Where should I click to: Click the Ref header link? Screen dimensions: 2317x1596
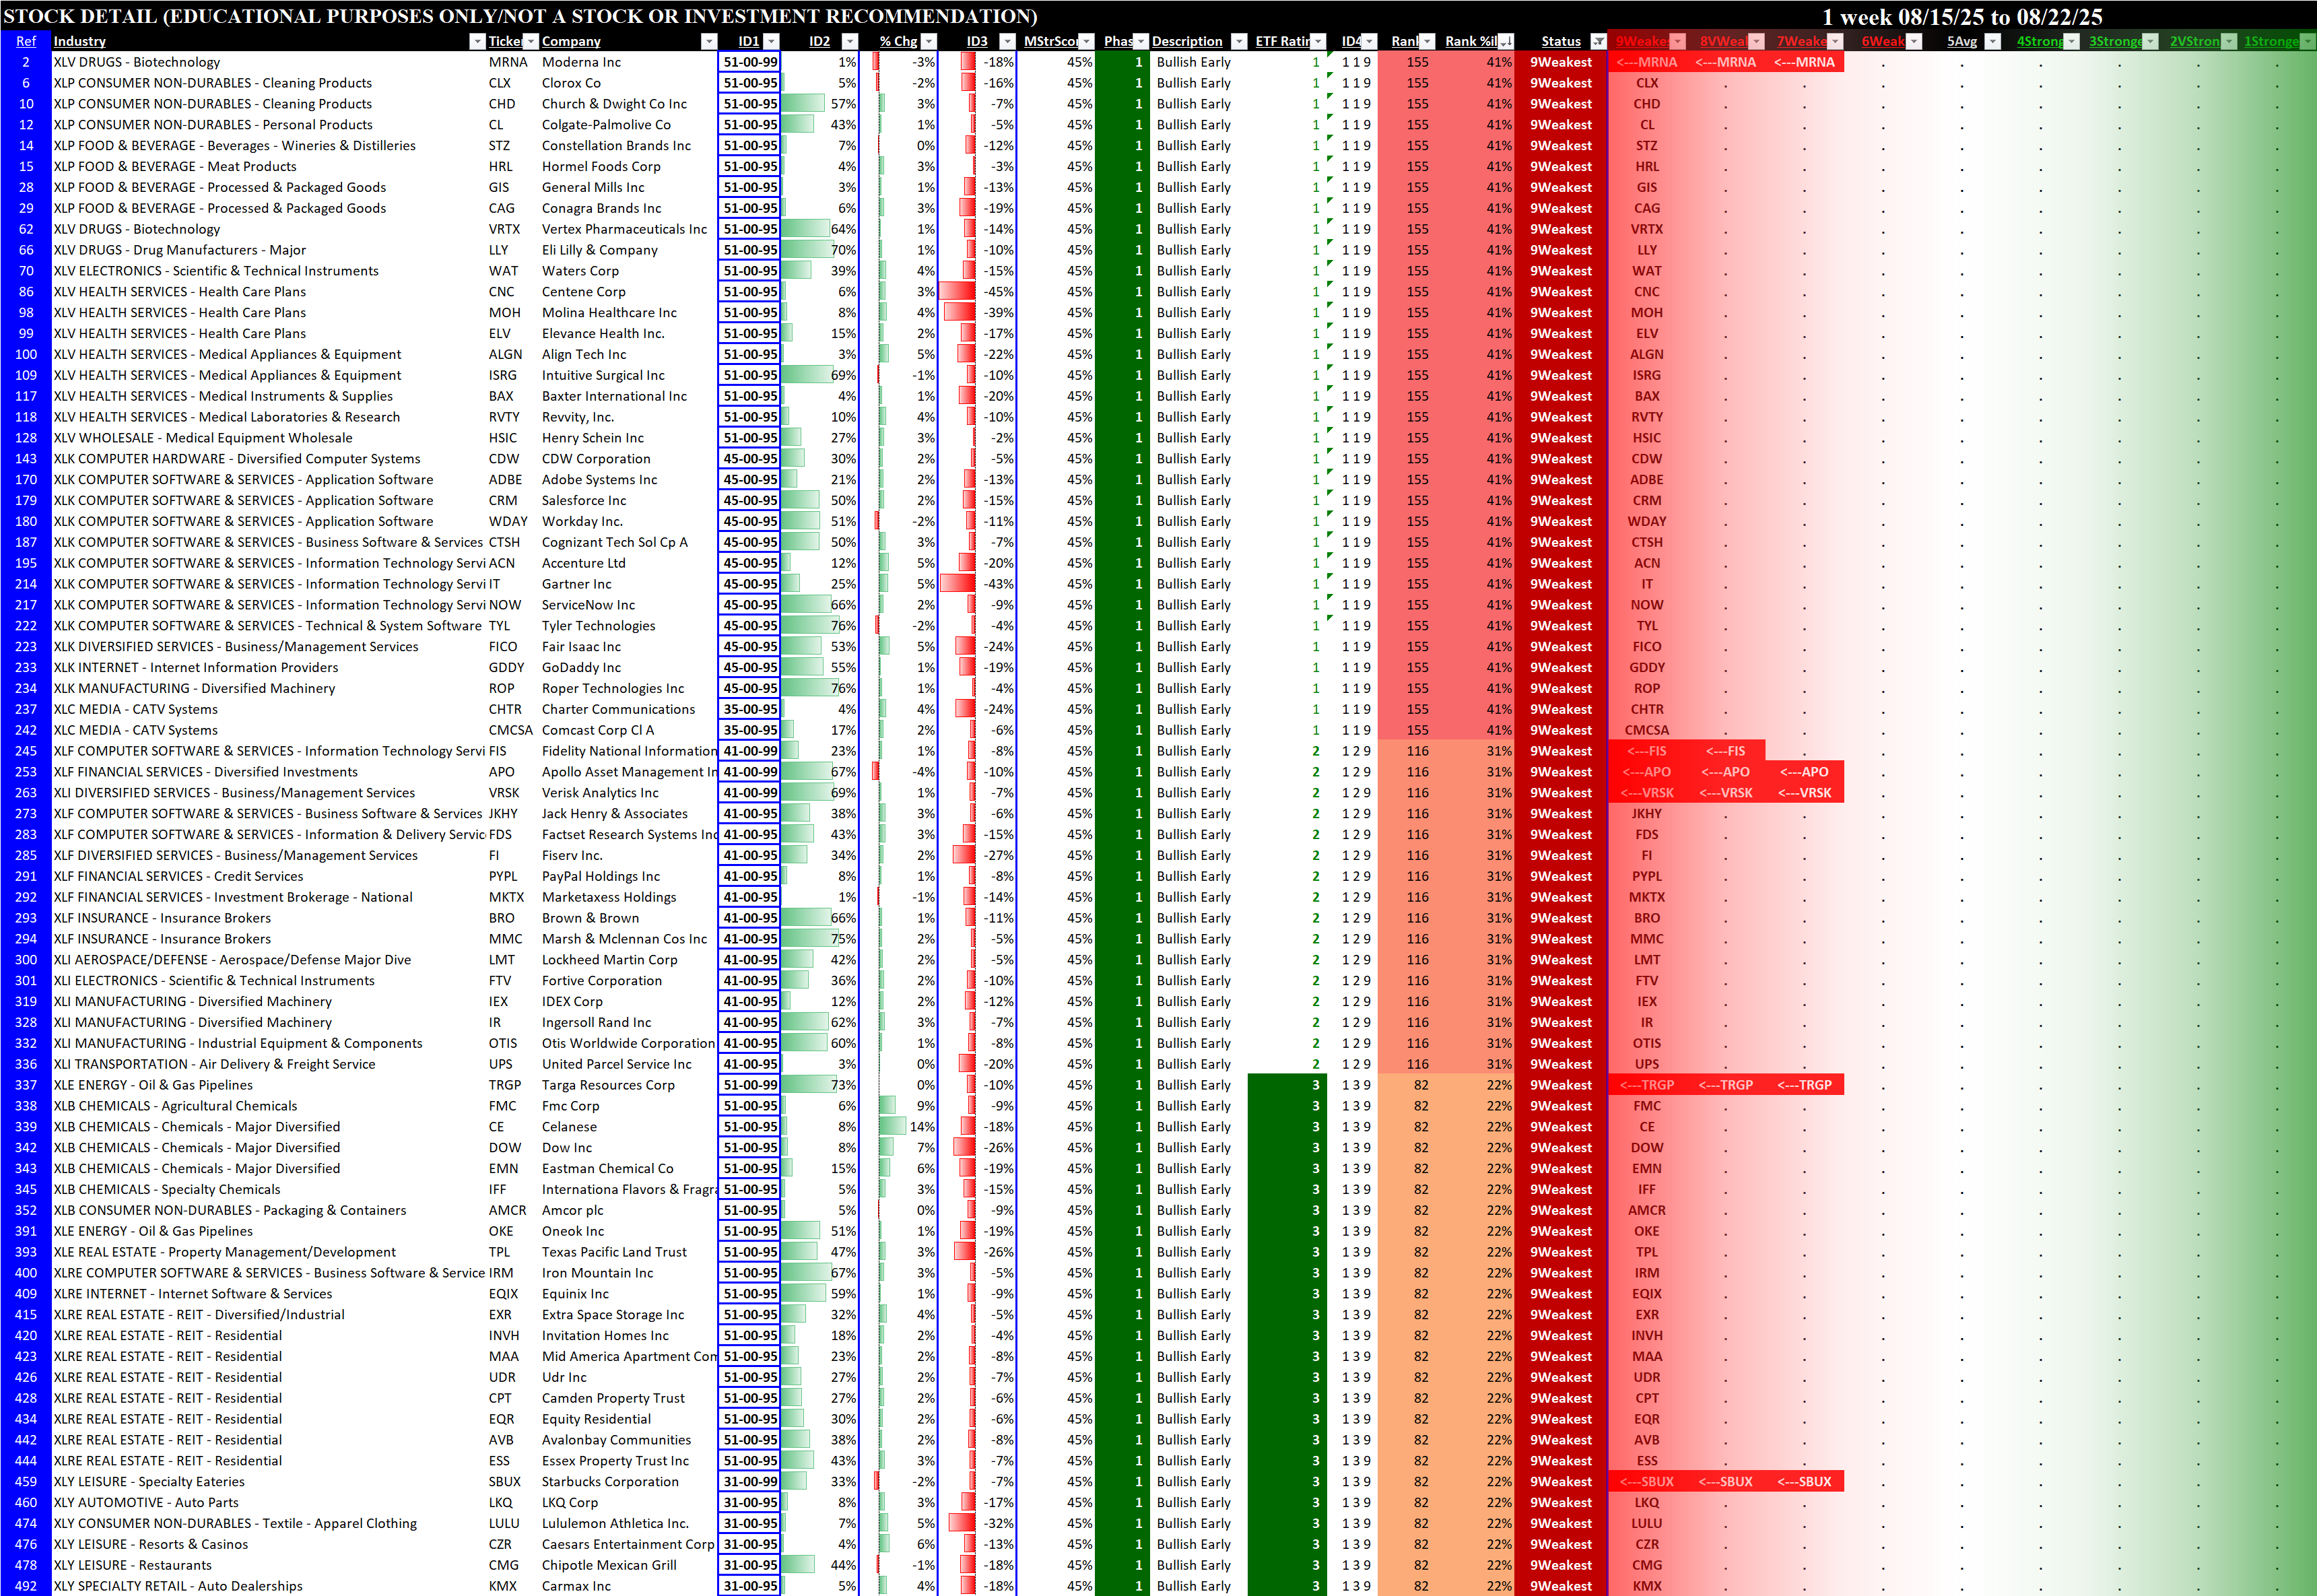click(x=26, y=41)
